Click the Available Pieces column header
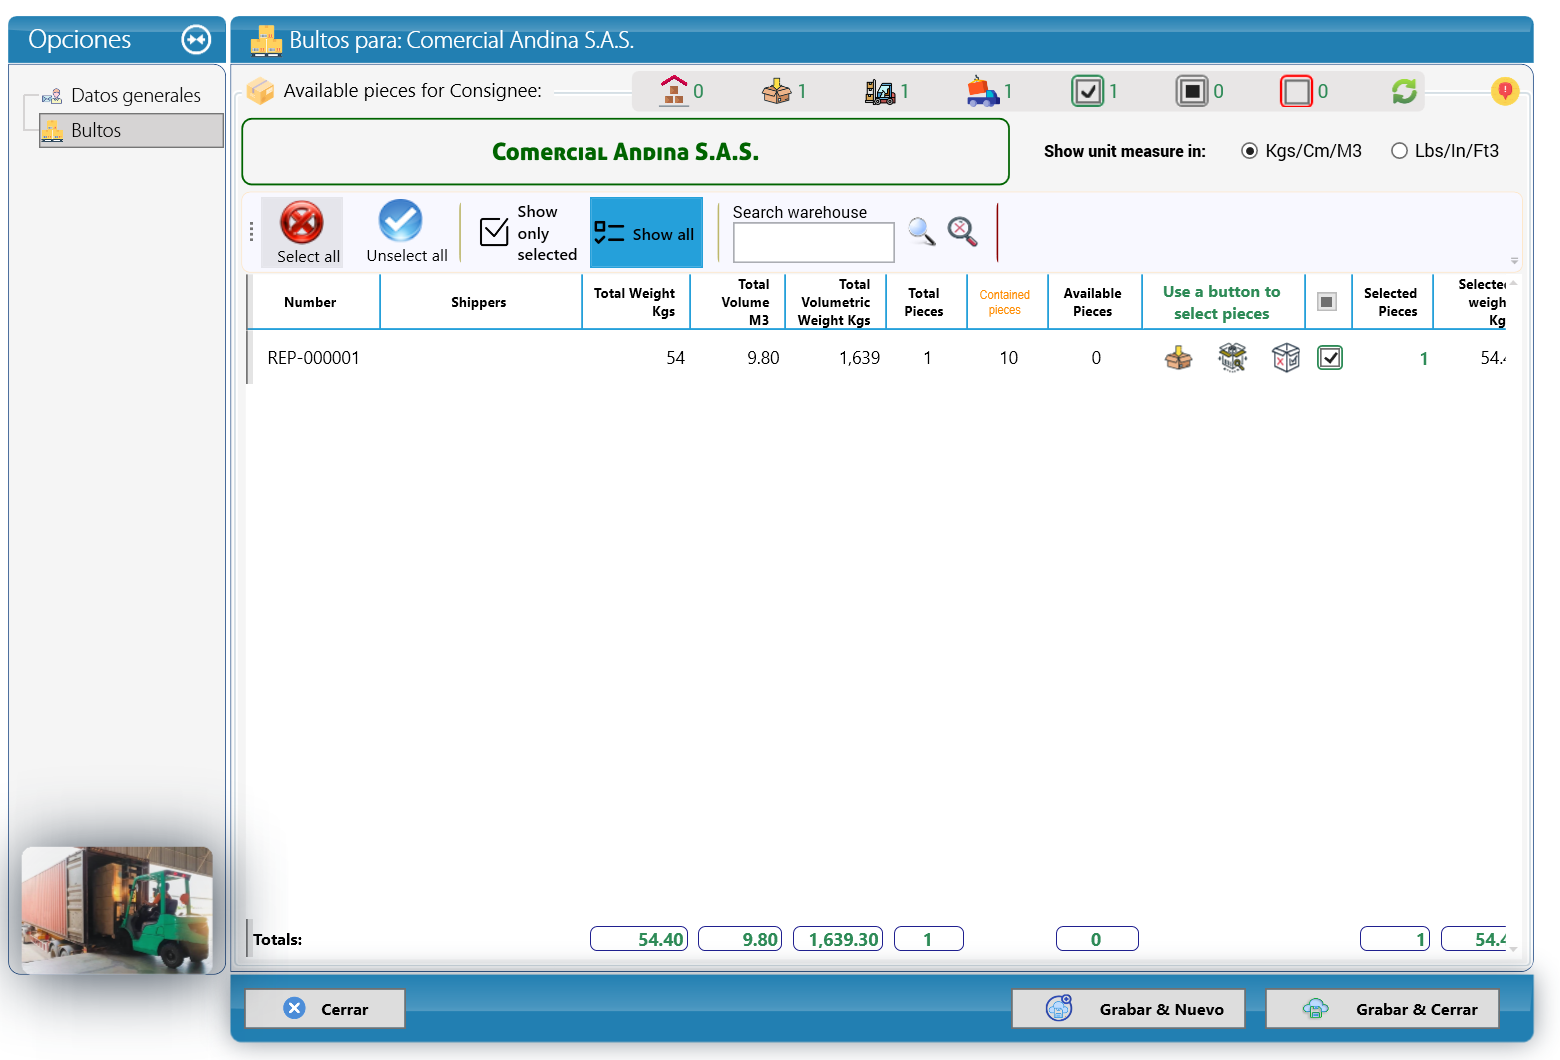The width and height of the screenshot is (1560, 1060). point(1093,302)
